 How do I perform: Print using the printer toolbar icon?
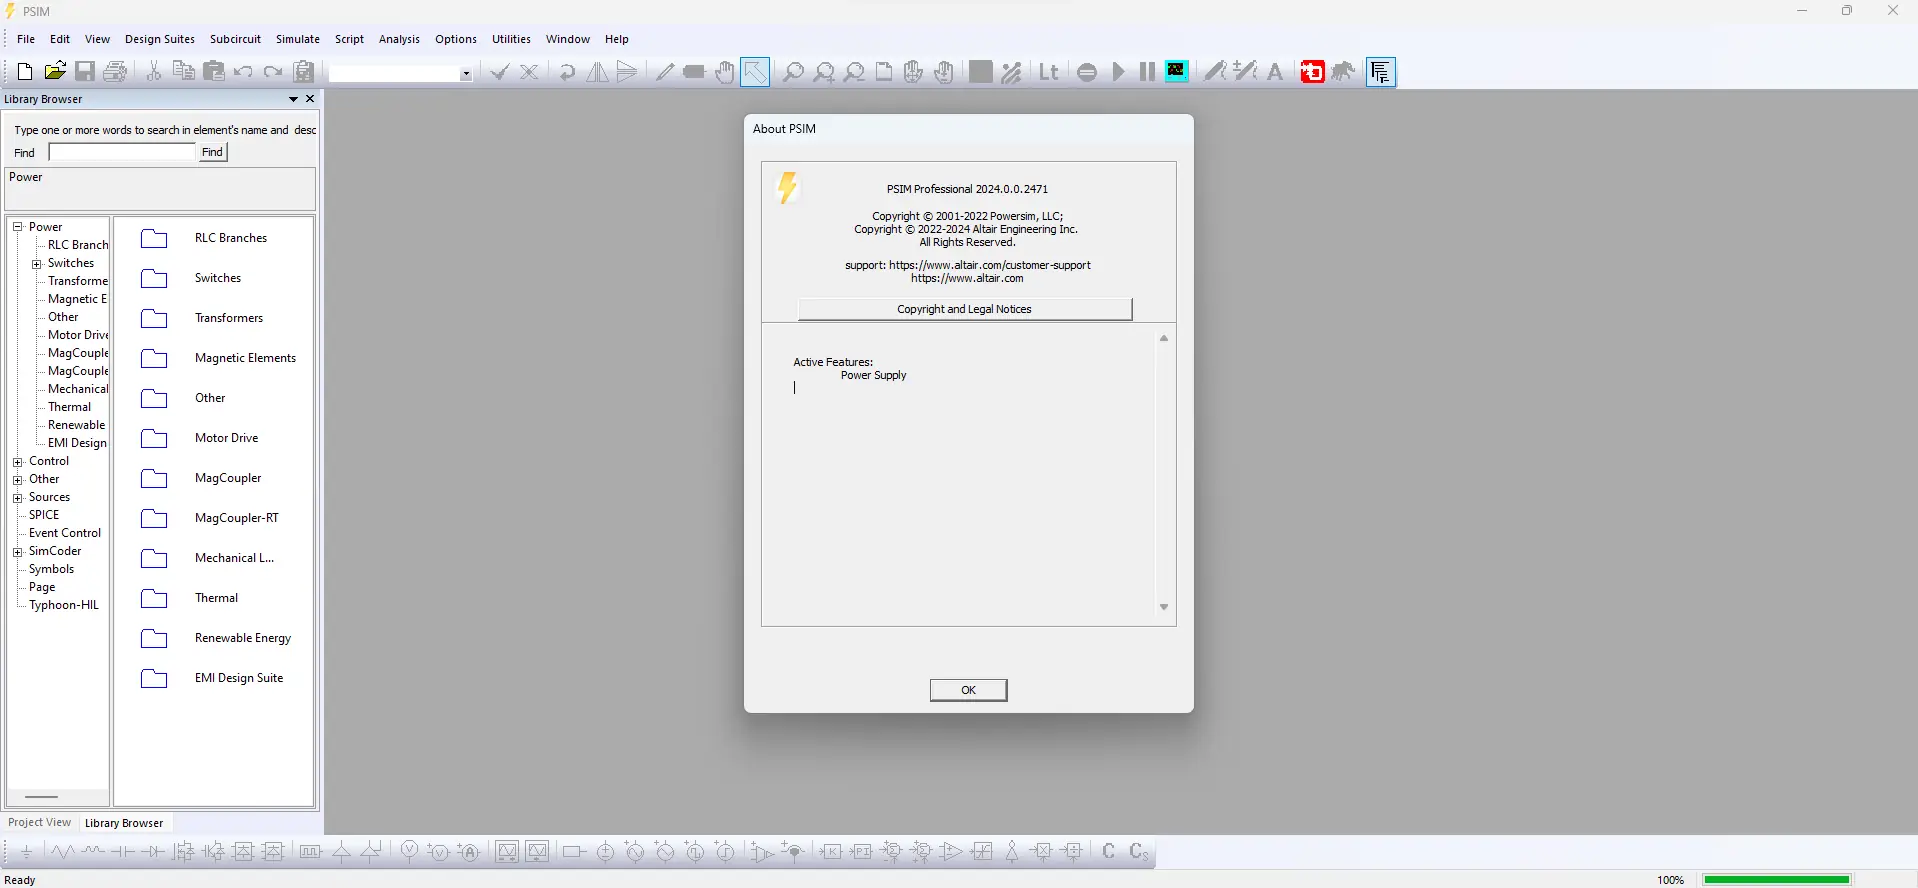click(115, 71)
